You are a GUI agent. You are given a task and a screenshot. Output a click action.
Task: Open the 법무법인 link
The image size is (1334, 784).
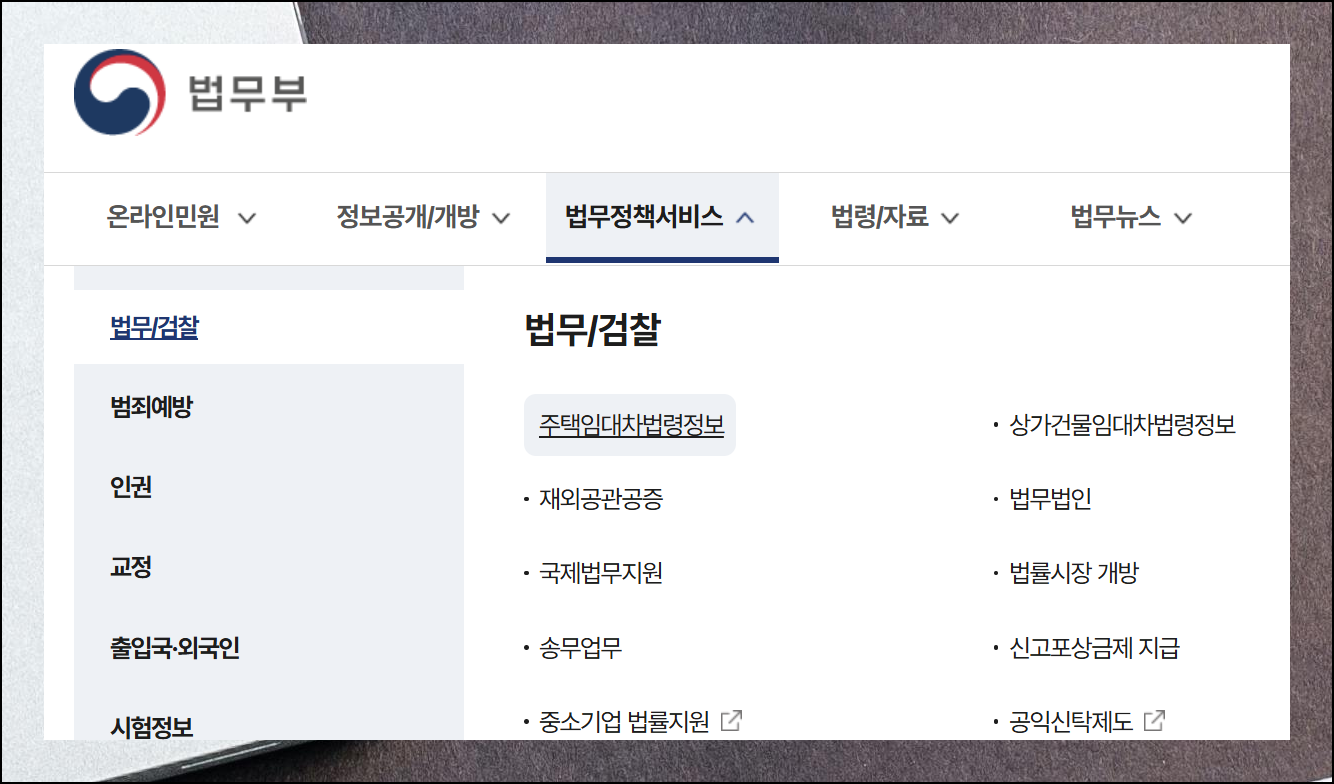click(1051, 499)
